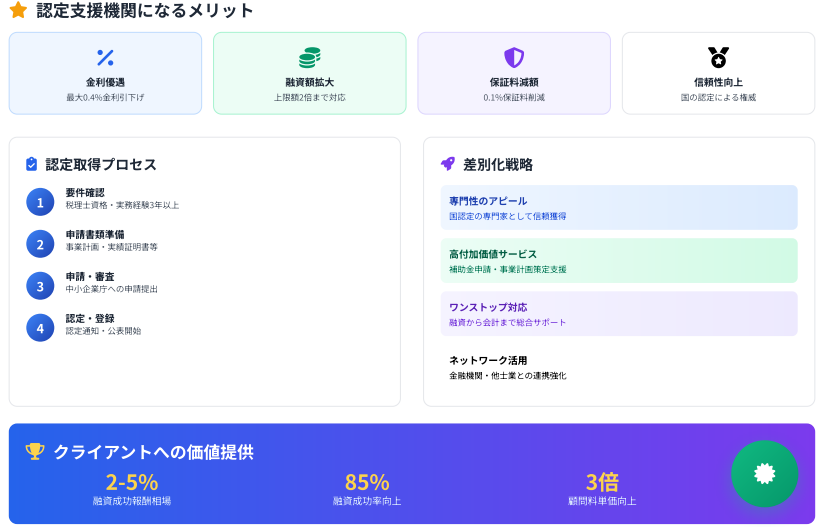
Task: Click 事業計画・実績証明書等 description
Action: coord(112,248)
